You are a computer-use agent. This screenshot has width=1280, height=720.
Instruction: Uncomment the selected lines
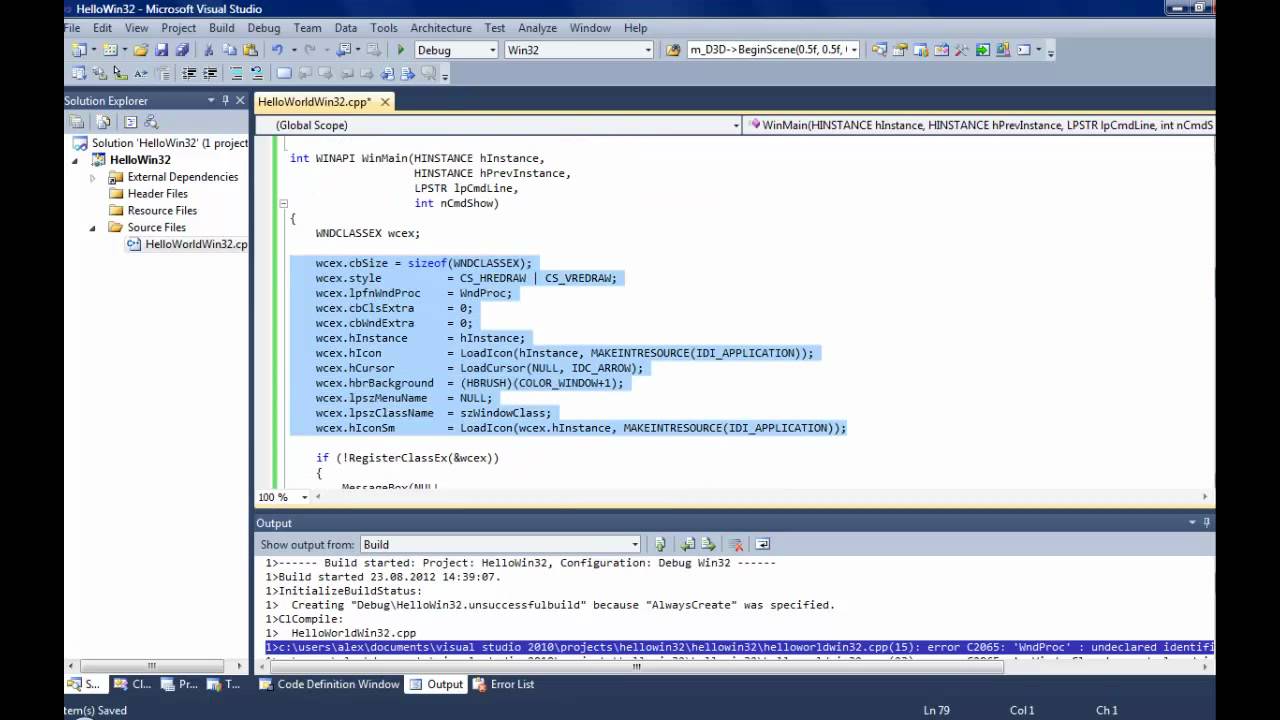pos(257,73)
